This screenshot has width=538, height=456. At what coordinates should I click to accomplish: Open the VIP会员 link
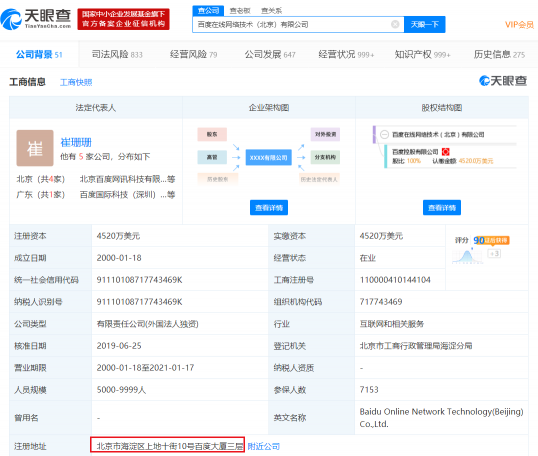pos(519,25)
